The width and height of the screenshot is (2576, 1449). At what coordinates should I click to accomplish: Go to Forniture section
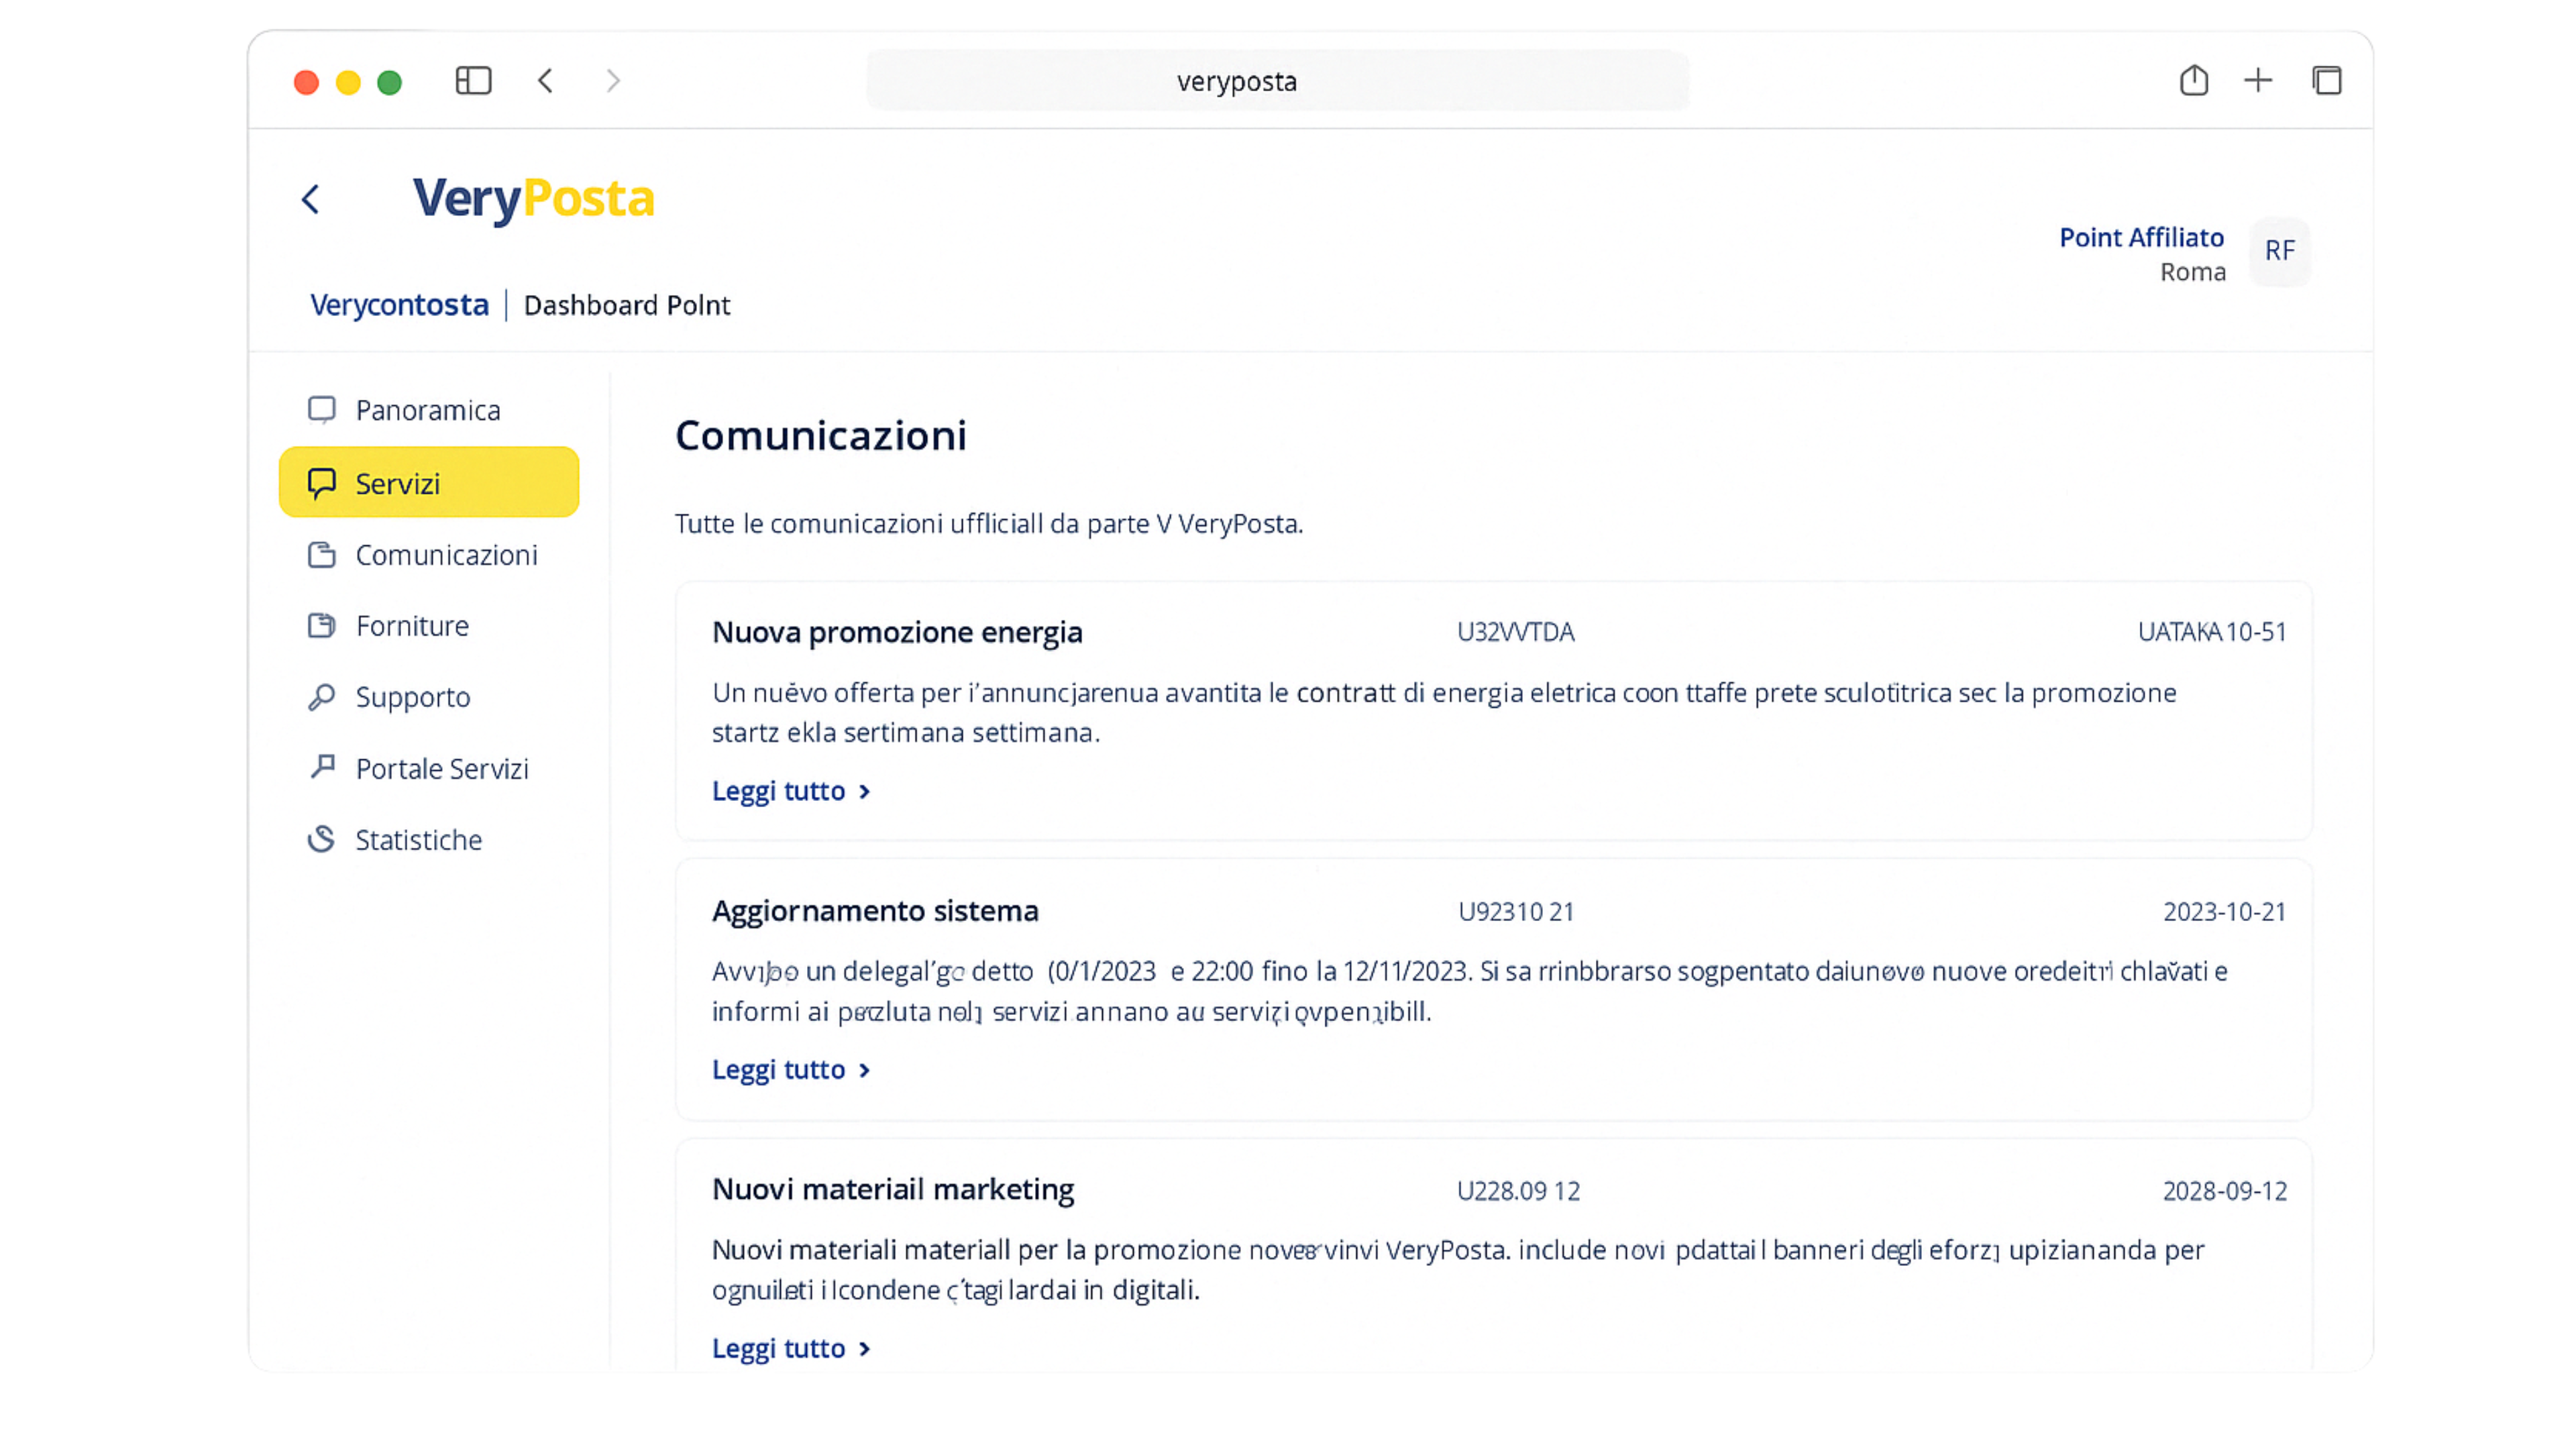429,625
